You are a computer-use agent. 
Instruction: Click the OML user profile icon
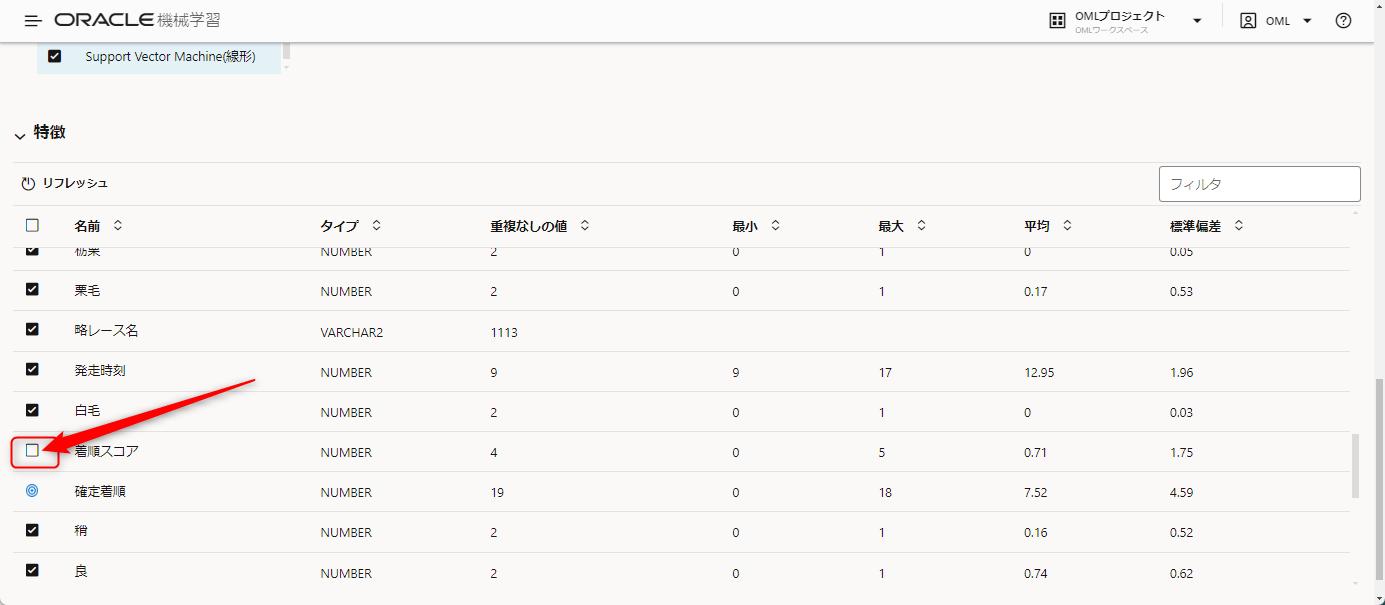pos(1248,21)
